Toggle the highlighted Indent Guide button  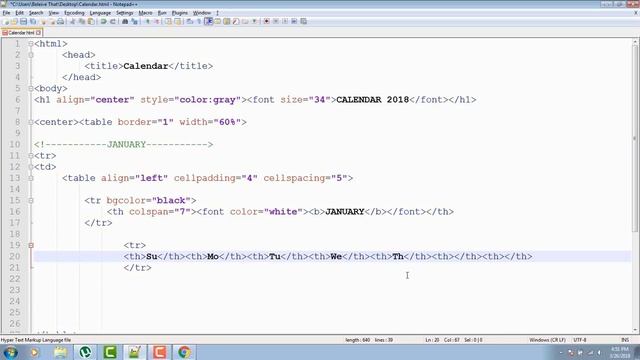(208, 21)
